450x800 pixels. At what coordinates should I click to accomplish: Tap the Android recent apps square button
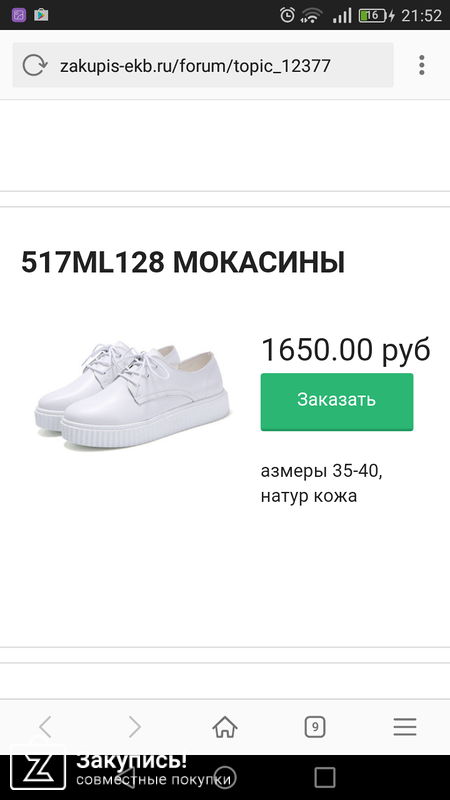click(x=324, y=778)
